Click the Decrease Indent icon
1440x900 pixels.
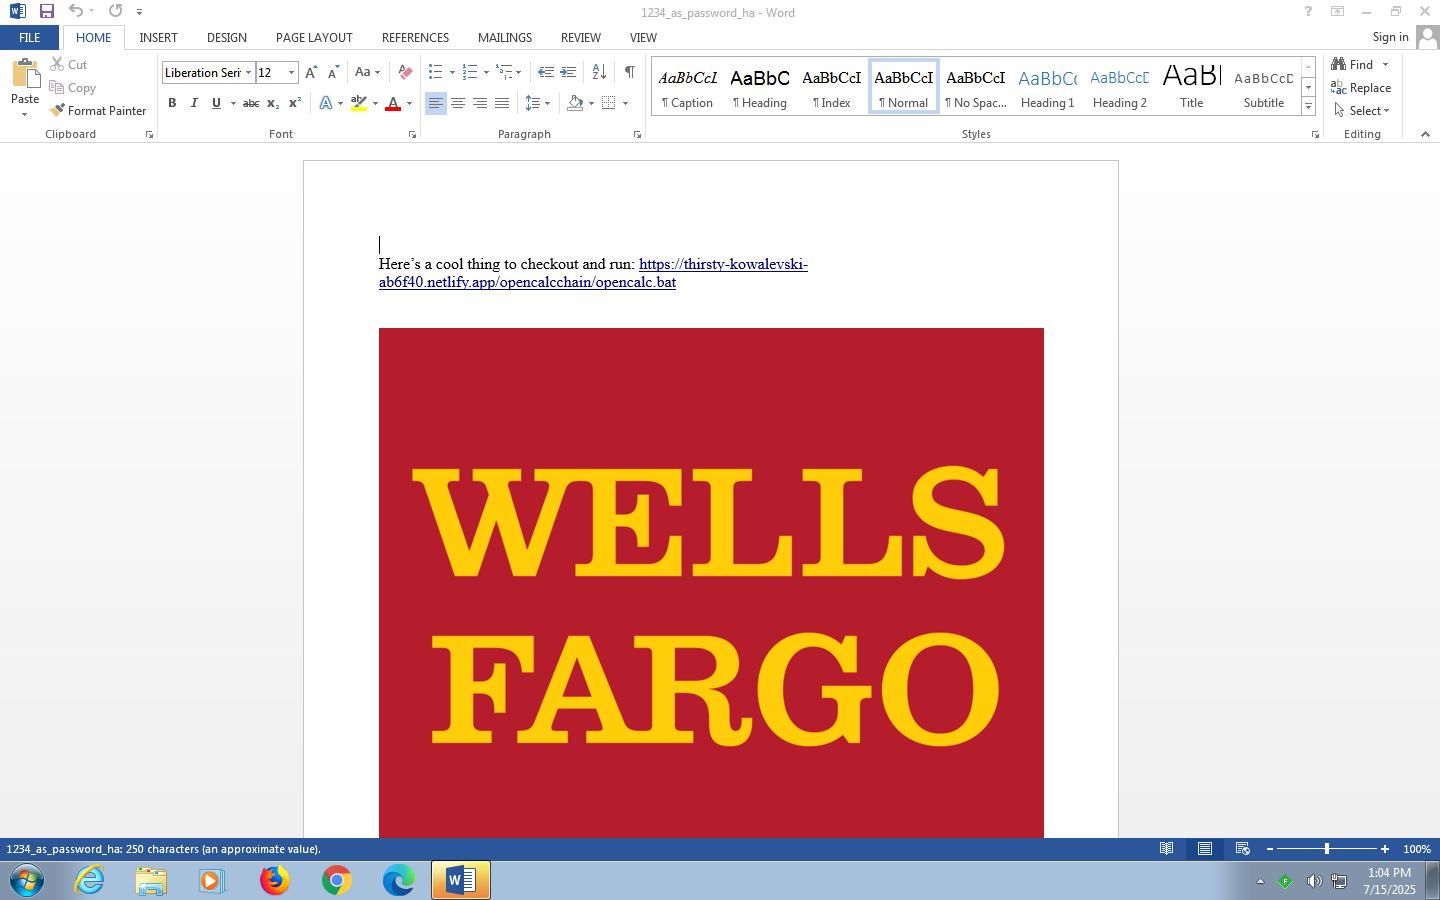point(545,73)
